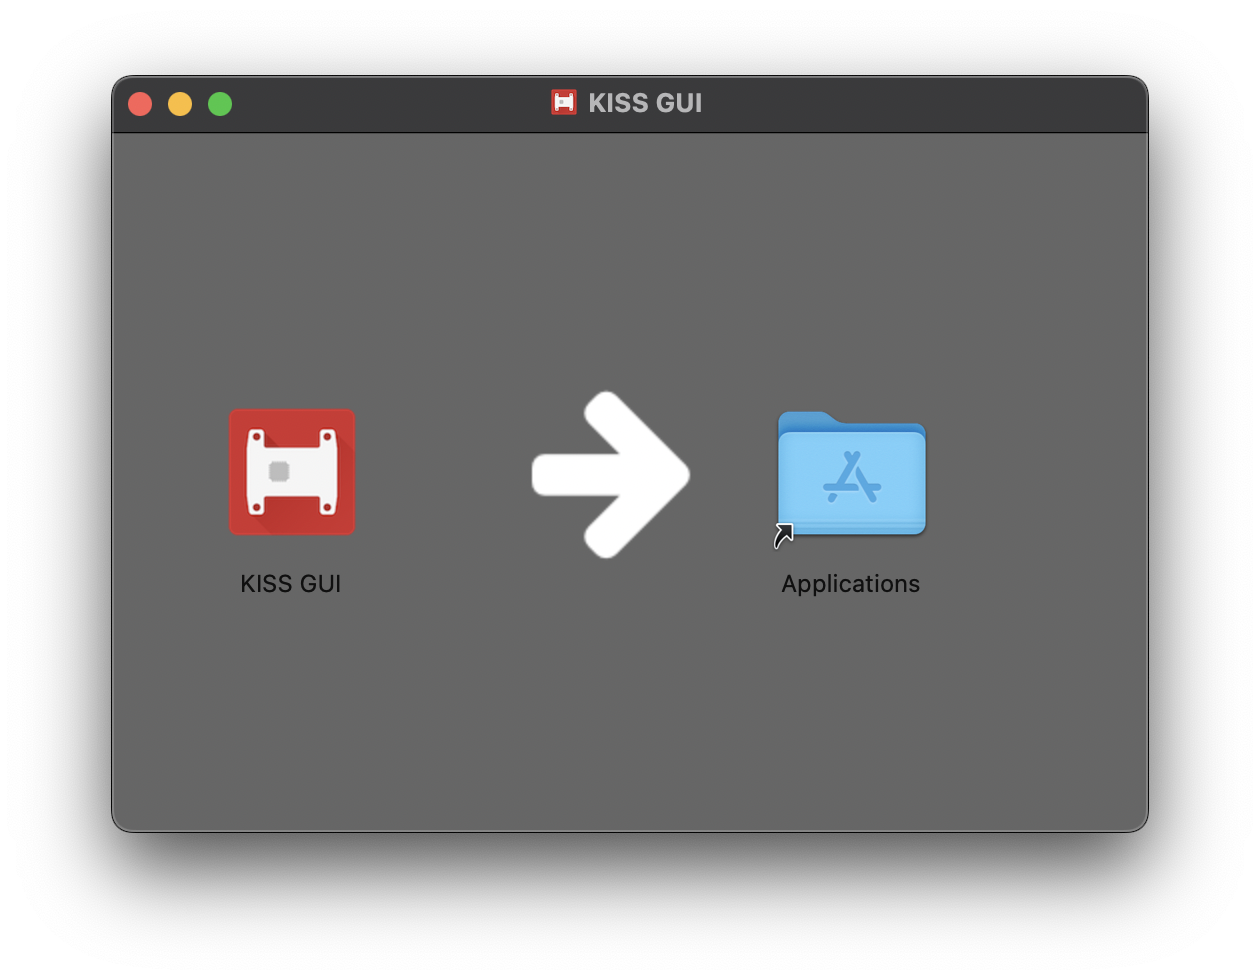Click the white plate shape inside KISS GUI icon
This screenshot has height=980, width=1260.
tap(292, 472)
